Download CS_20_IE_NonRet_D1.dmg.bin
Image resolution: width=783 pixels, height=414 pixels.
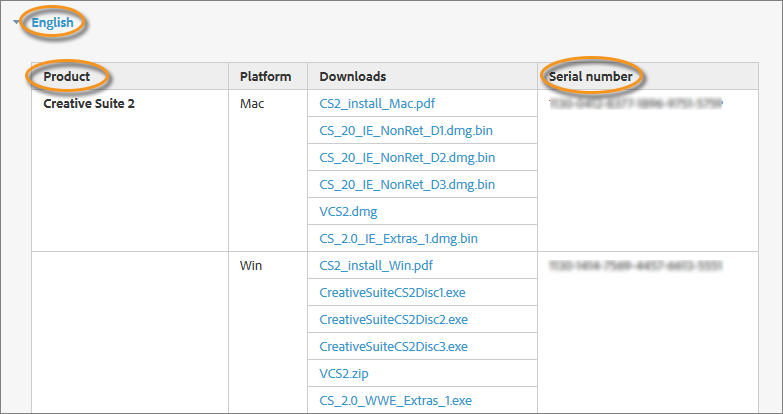pyautogui.click(x=406, y=131)
